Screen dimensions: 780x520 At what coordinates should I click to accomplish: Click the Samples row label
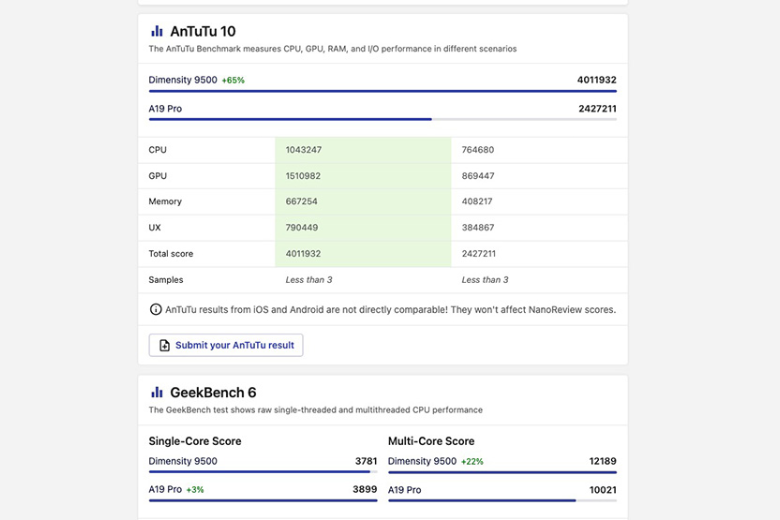(166, 280)
